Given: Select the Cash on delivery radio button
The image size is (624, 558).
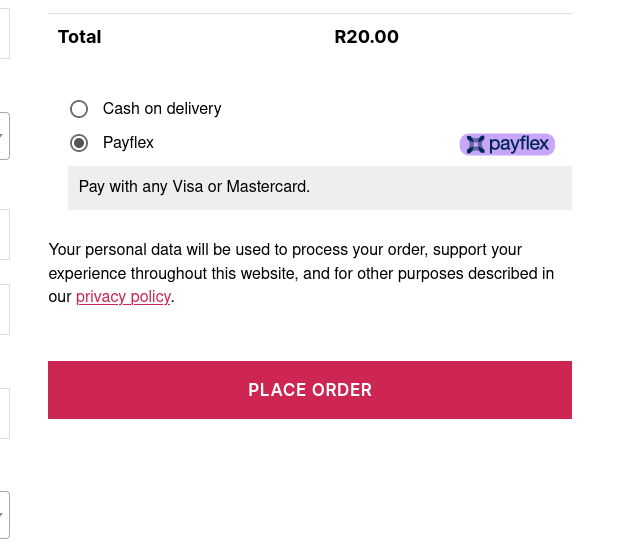Looking at the screenshot, I should point(79,109).
